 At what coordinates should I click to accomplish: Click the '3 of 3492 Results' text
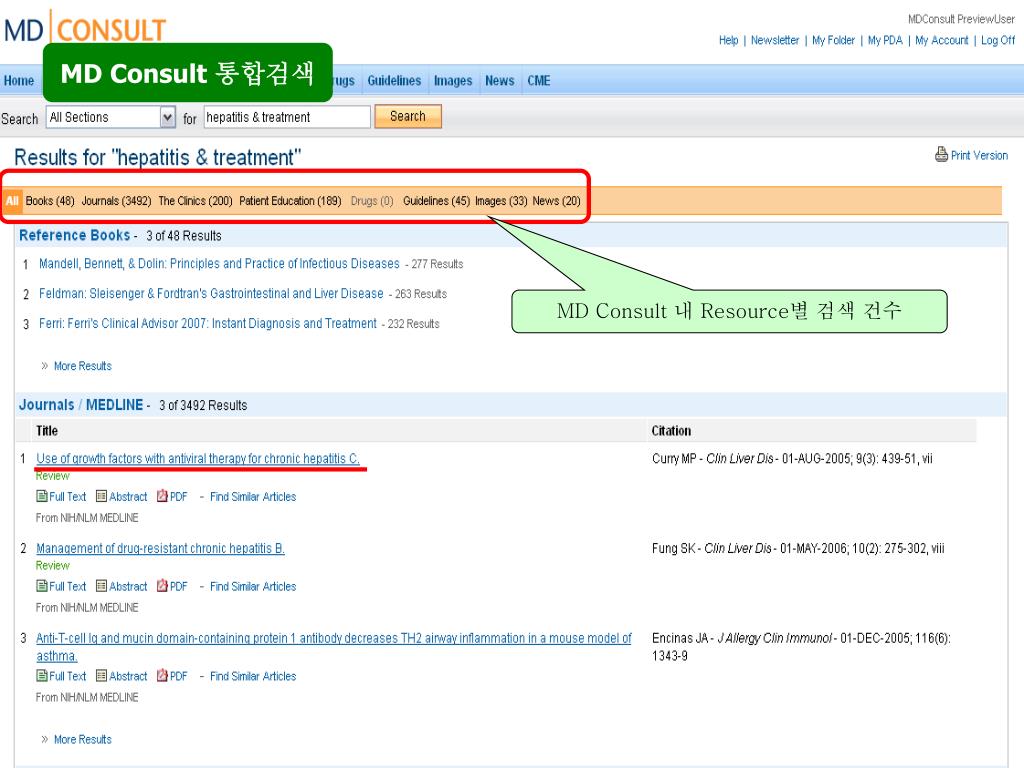[203, 405]
